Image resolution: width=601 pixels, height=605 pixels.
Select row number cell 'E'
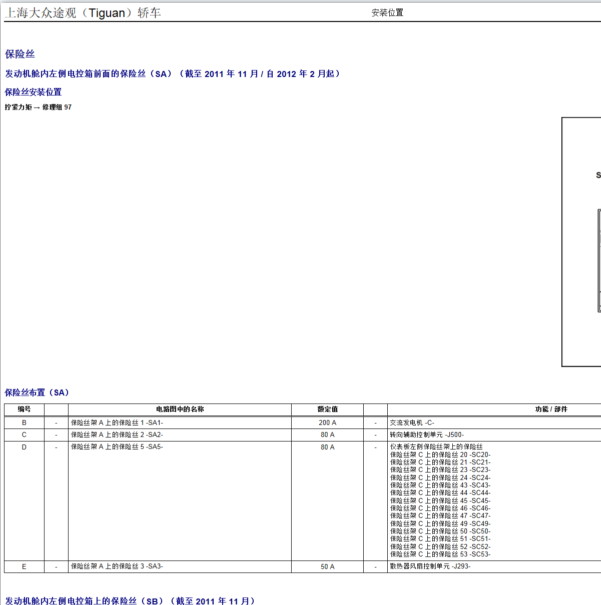coord(24,567)
